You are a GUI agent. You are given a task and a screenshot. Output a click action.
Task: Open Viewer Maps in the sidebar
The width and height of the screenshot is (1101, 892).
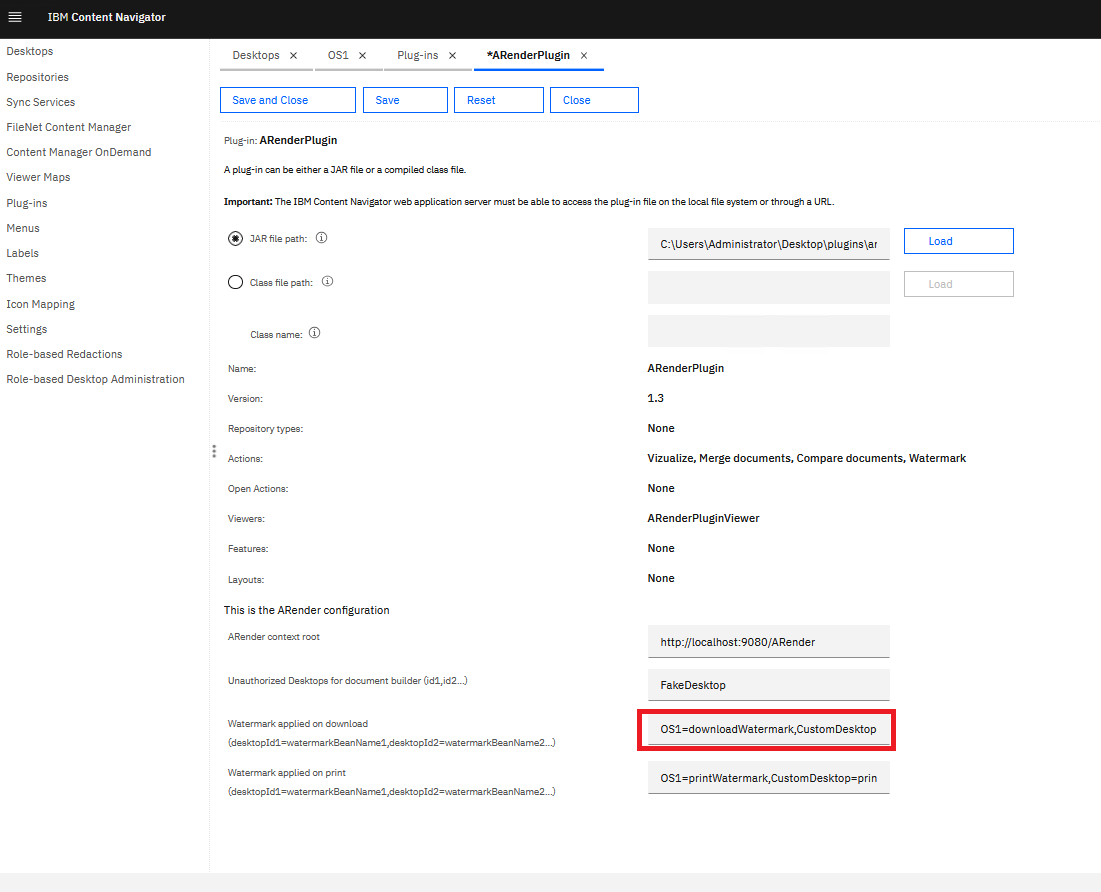pos(38,178)
